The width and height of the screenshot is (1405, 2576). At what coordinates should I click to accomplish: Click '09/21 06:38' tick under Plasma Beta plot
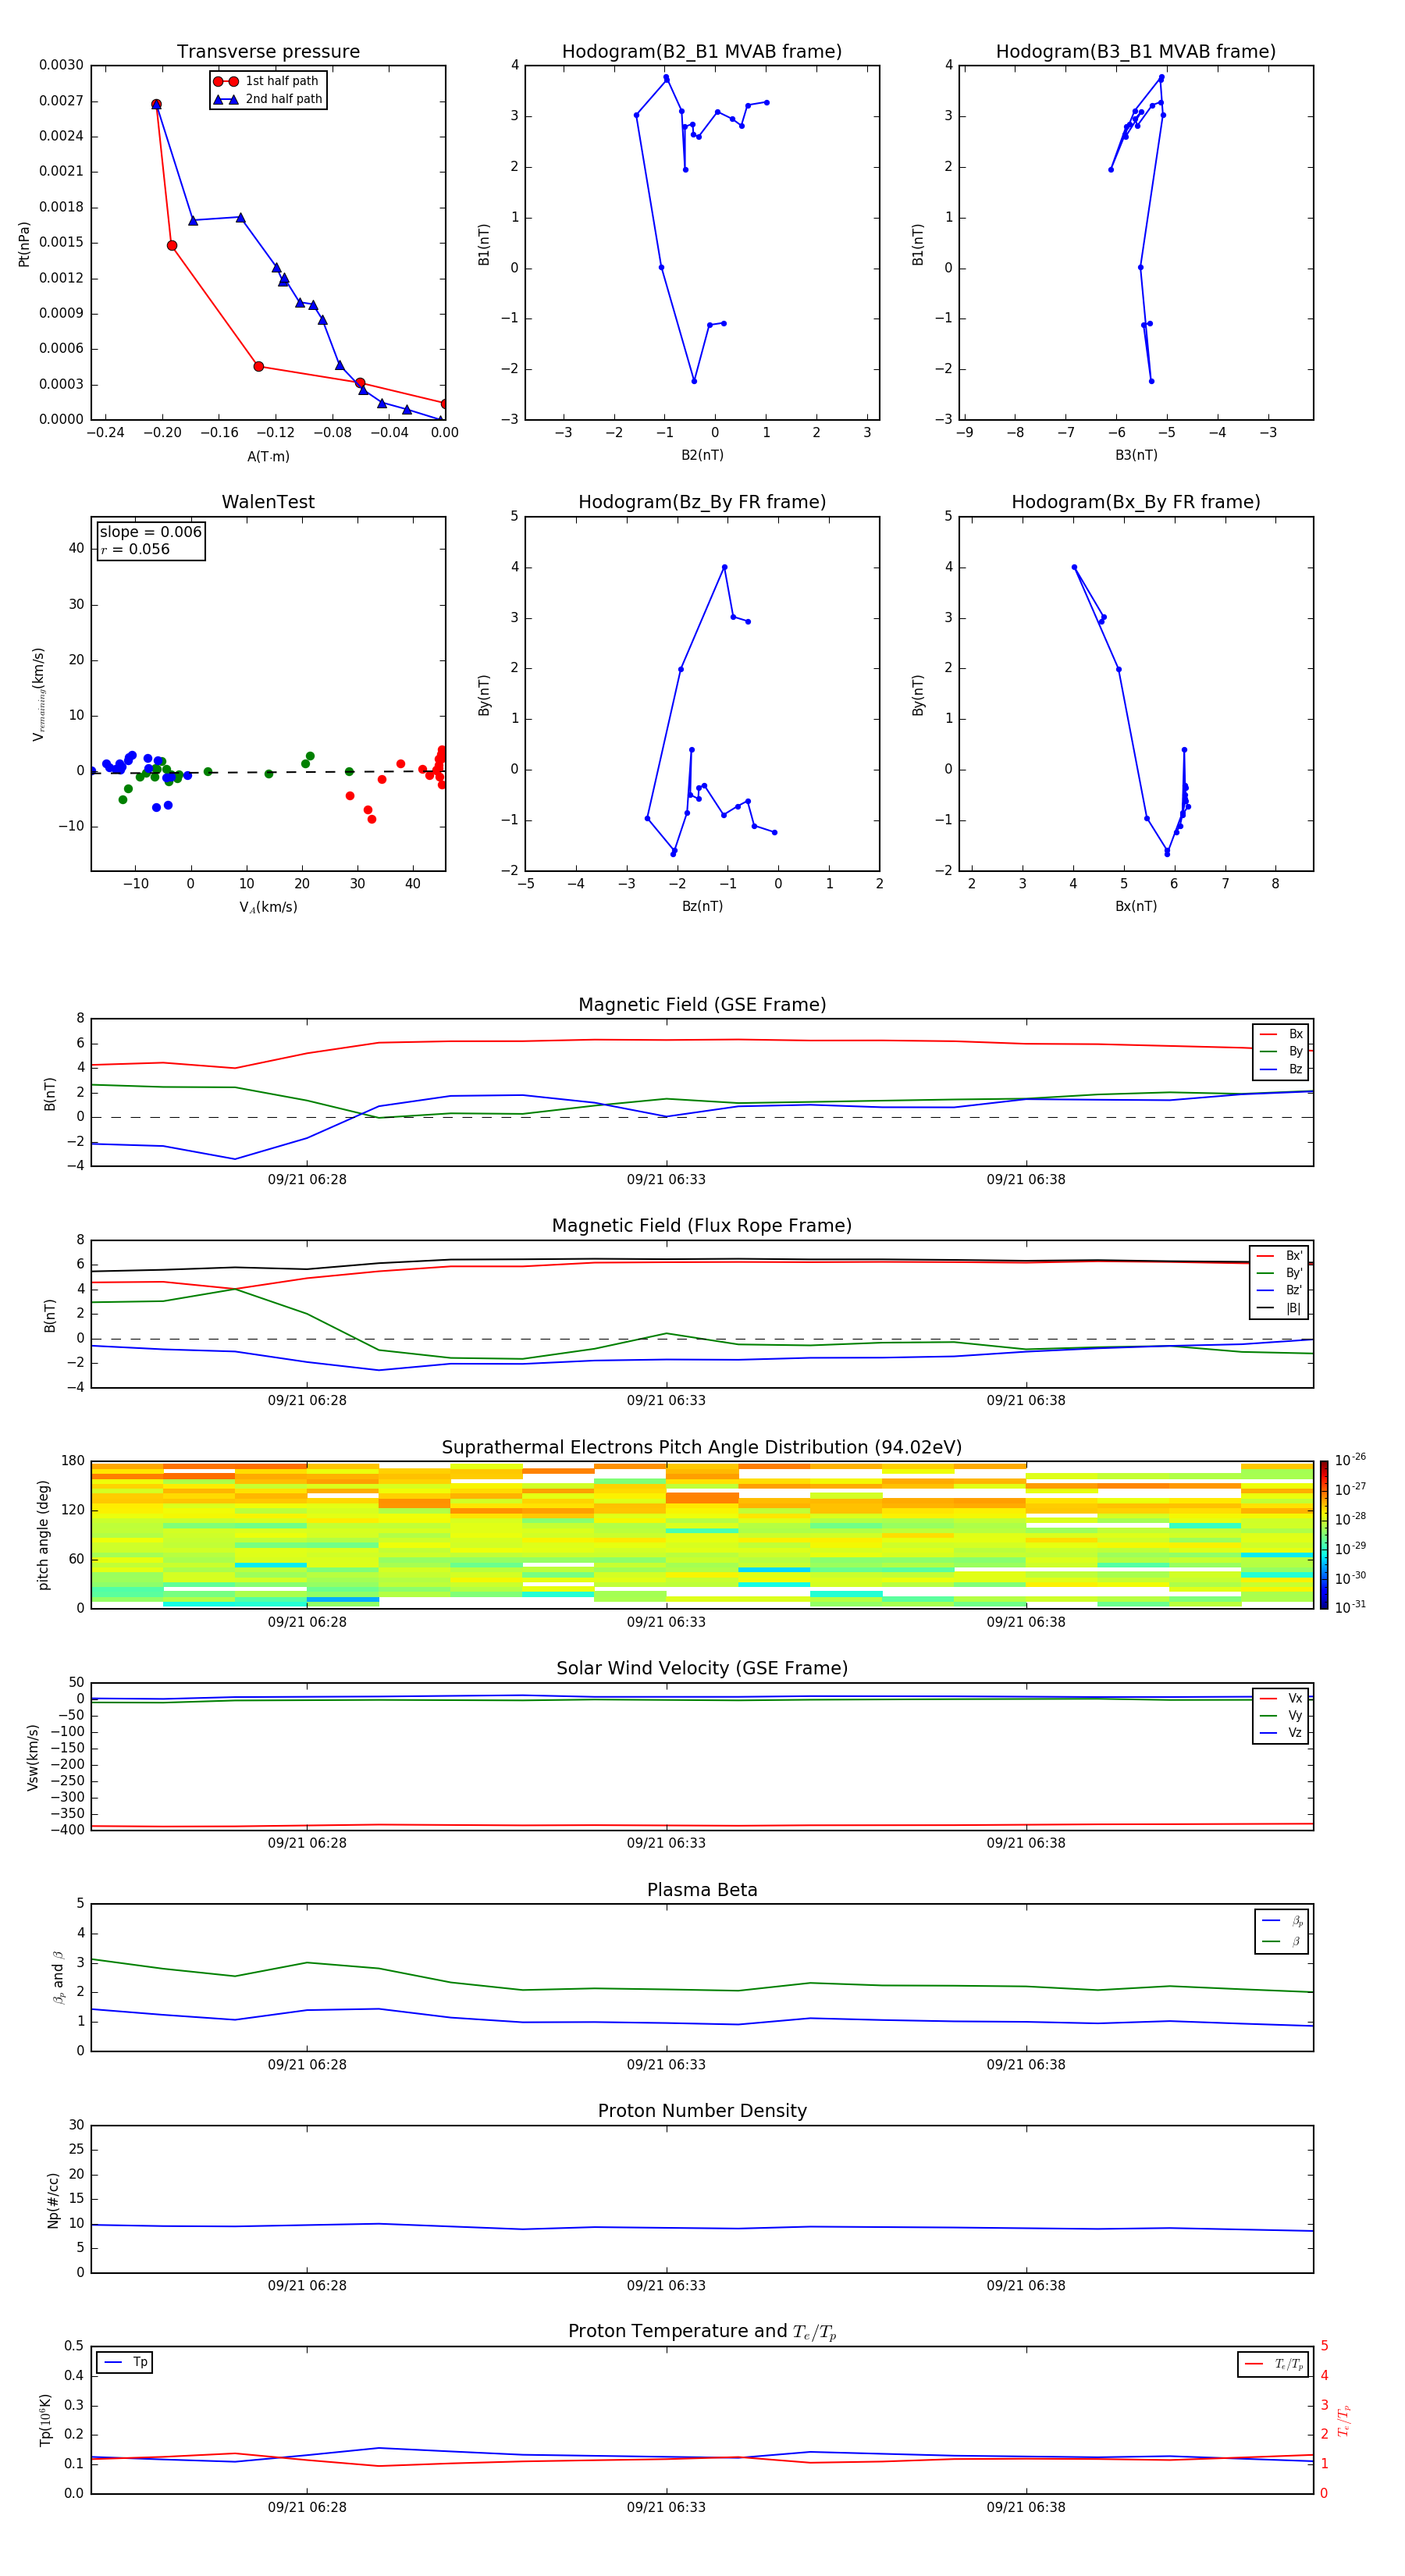[1026, 2064]
